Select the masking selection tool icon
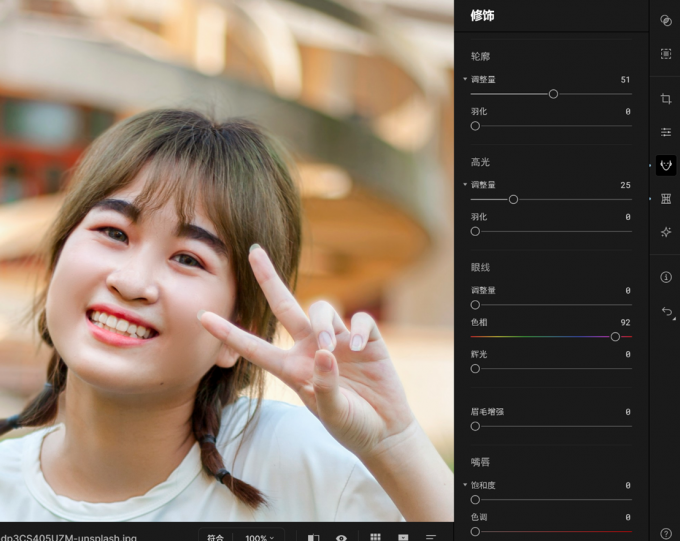The image size is (680, 541). tap(666, 54)
